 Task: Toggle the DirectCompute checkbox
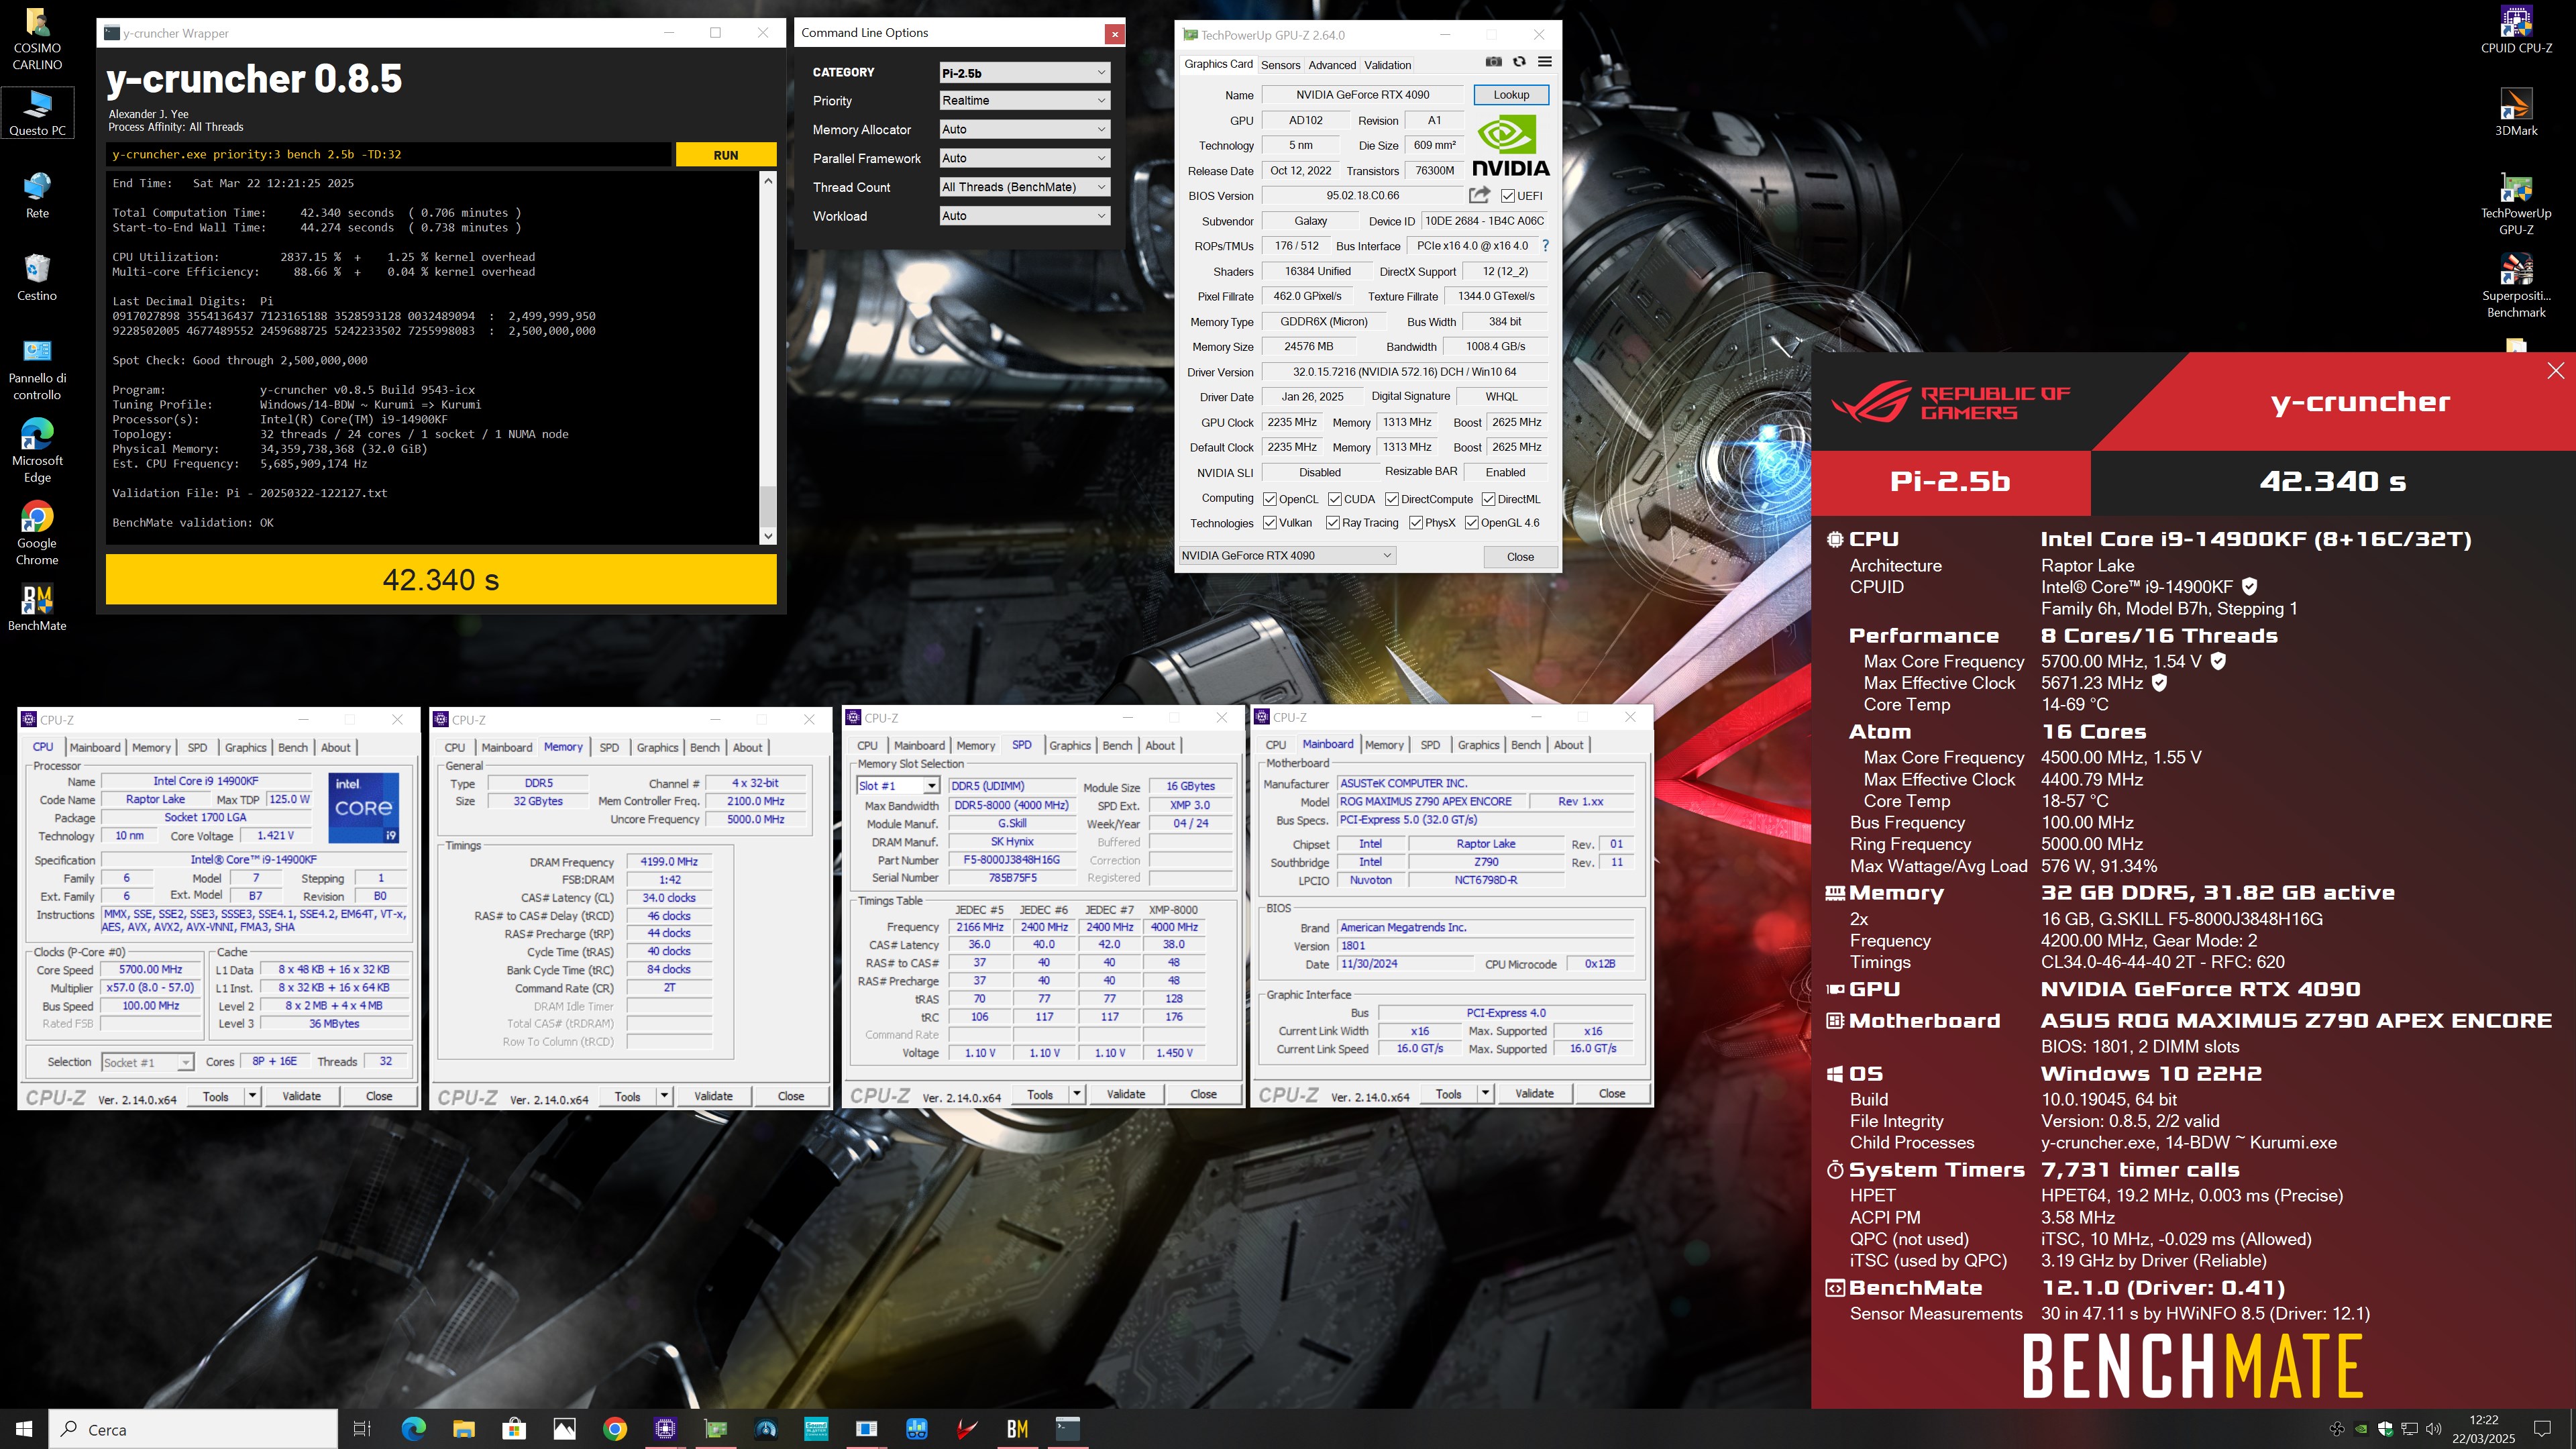point(1392,499)
